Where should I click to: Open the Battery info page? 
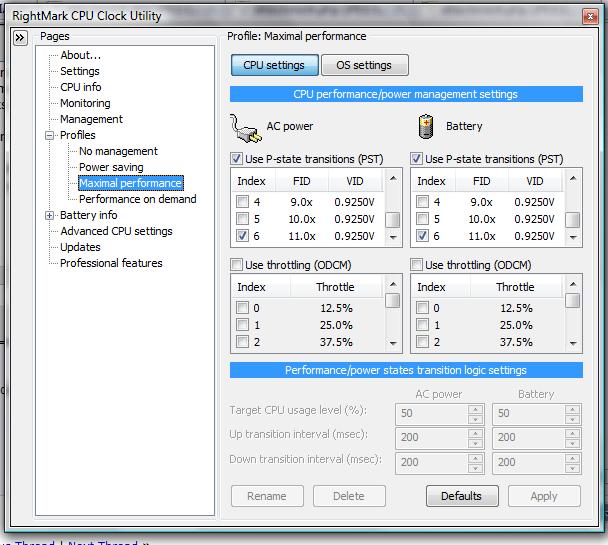(x=89, y=215)
